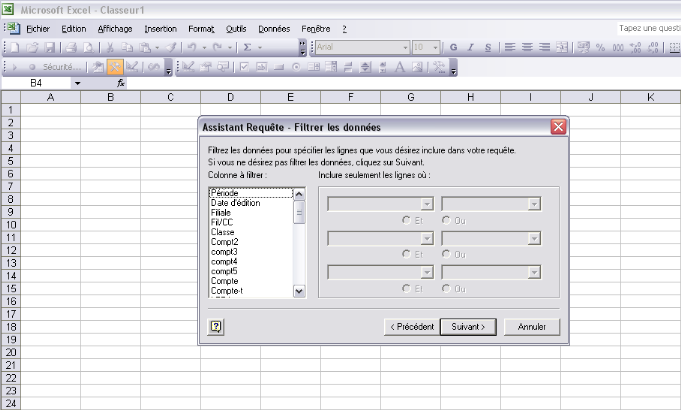The height and width of the screenshot is (410, 681).
Task: Click the AutoSum sigma icon
Action: tap(247, 47)
